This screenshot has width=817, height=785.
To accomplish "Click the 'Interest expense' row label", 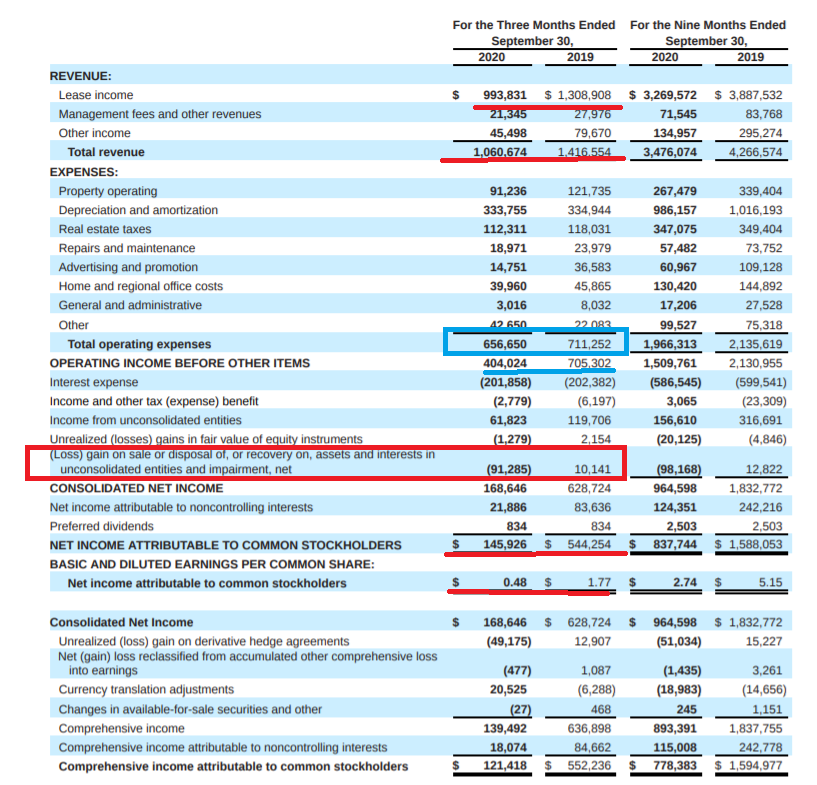I will pos(94,382).
